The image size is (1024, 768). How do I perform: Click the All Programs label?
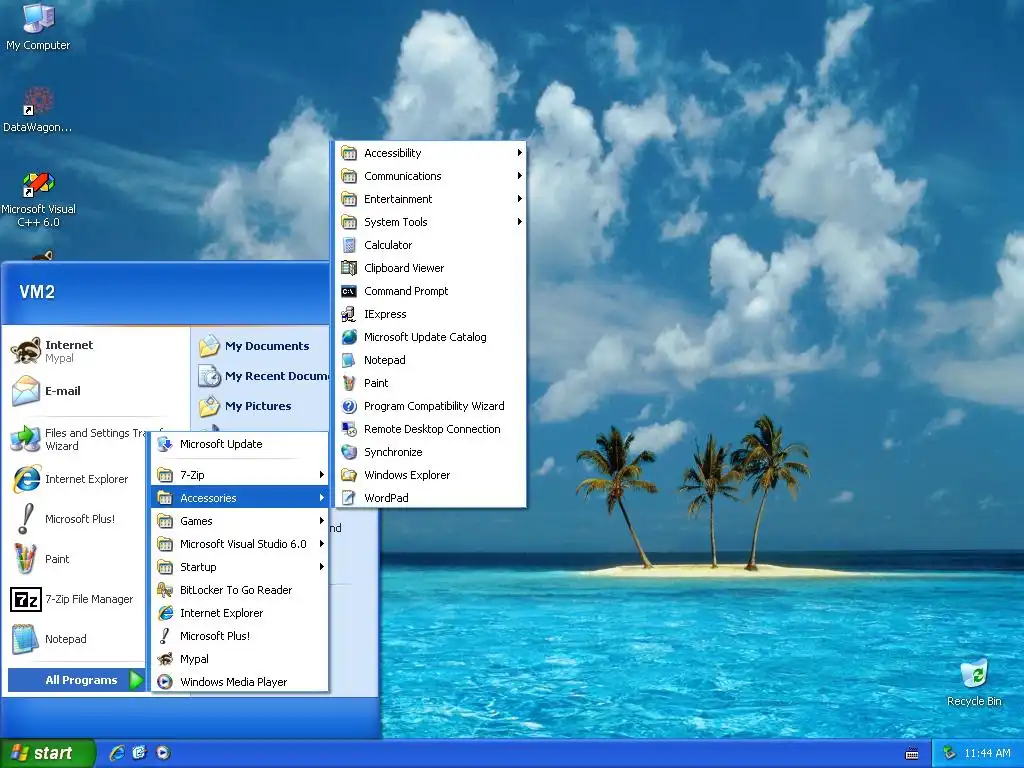coord(81,680)
